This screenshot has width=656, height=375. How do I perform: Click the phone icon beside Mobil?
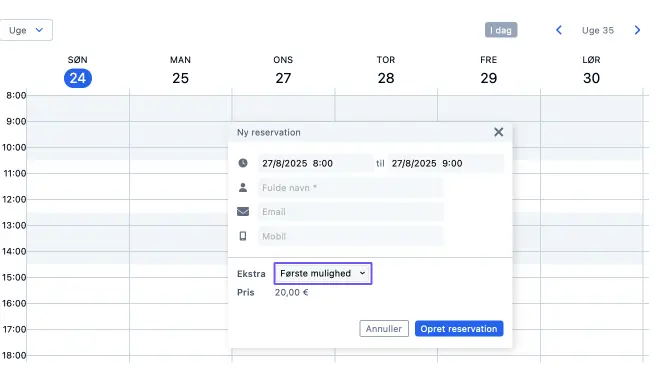click(243, 236)
